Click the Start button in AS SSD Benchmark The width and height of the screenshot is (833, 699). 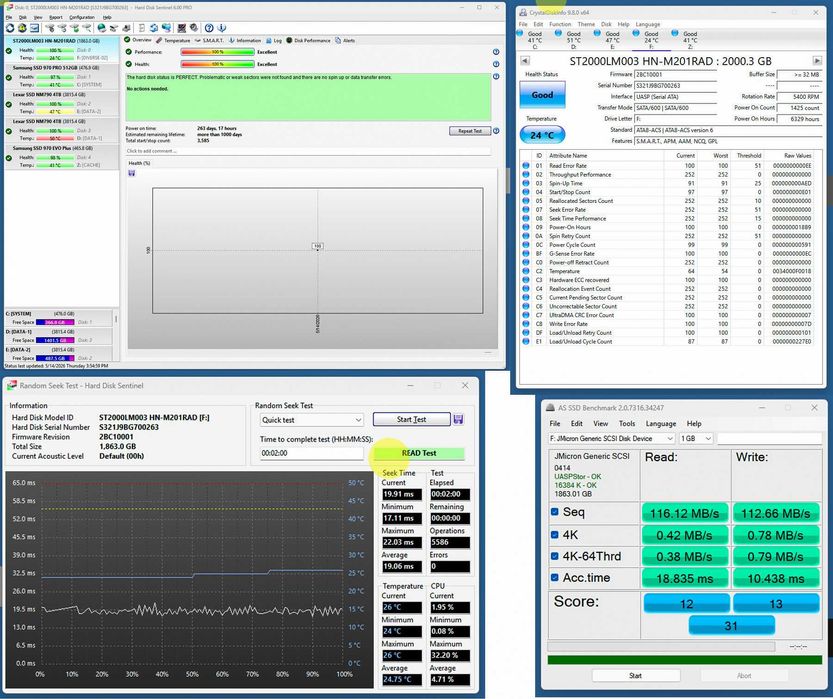click(635, 676)
